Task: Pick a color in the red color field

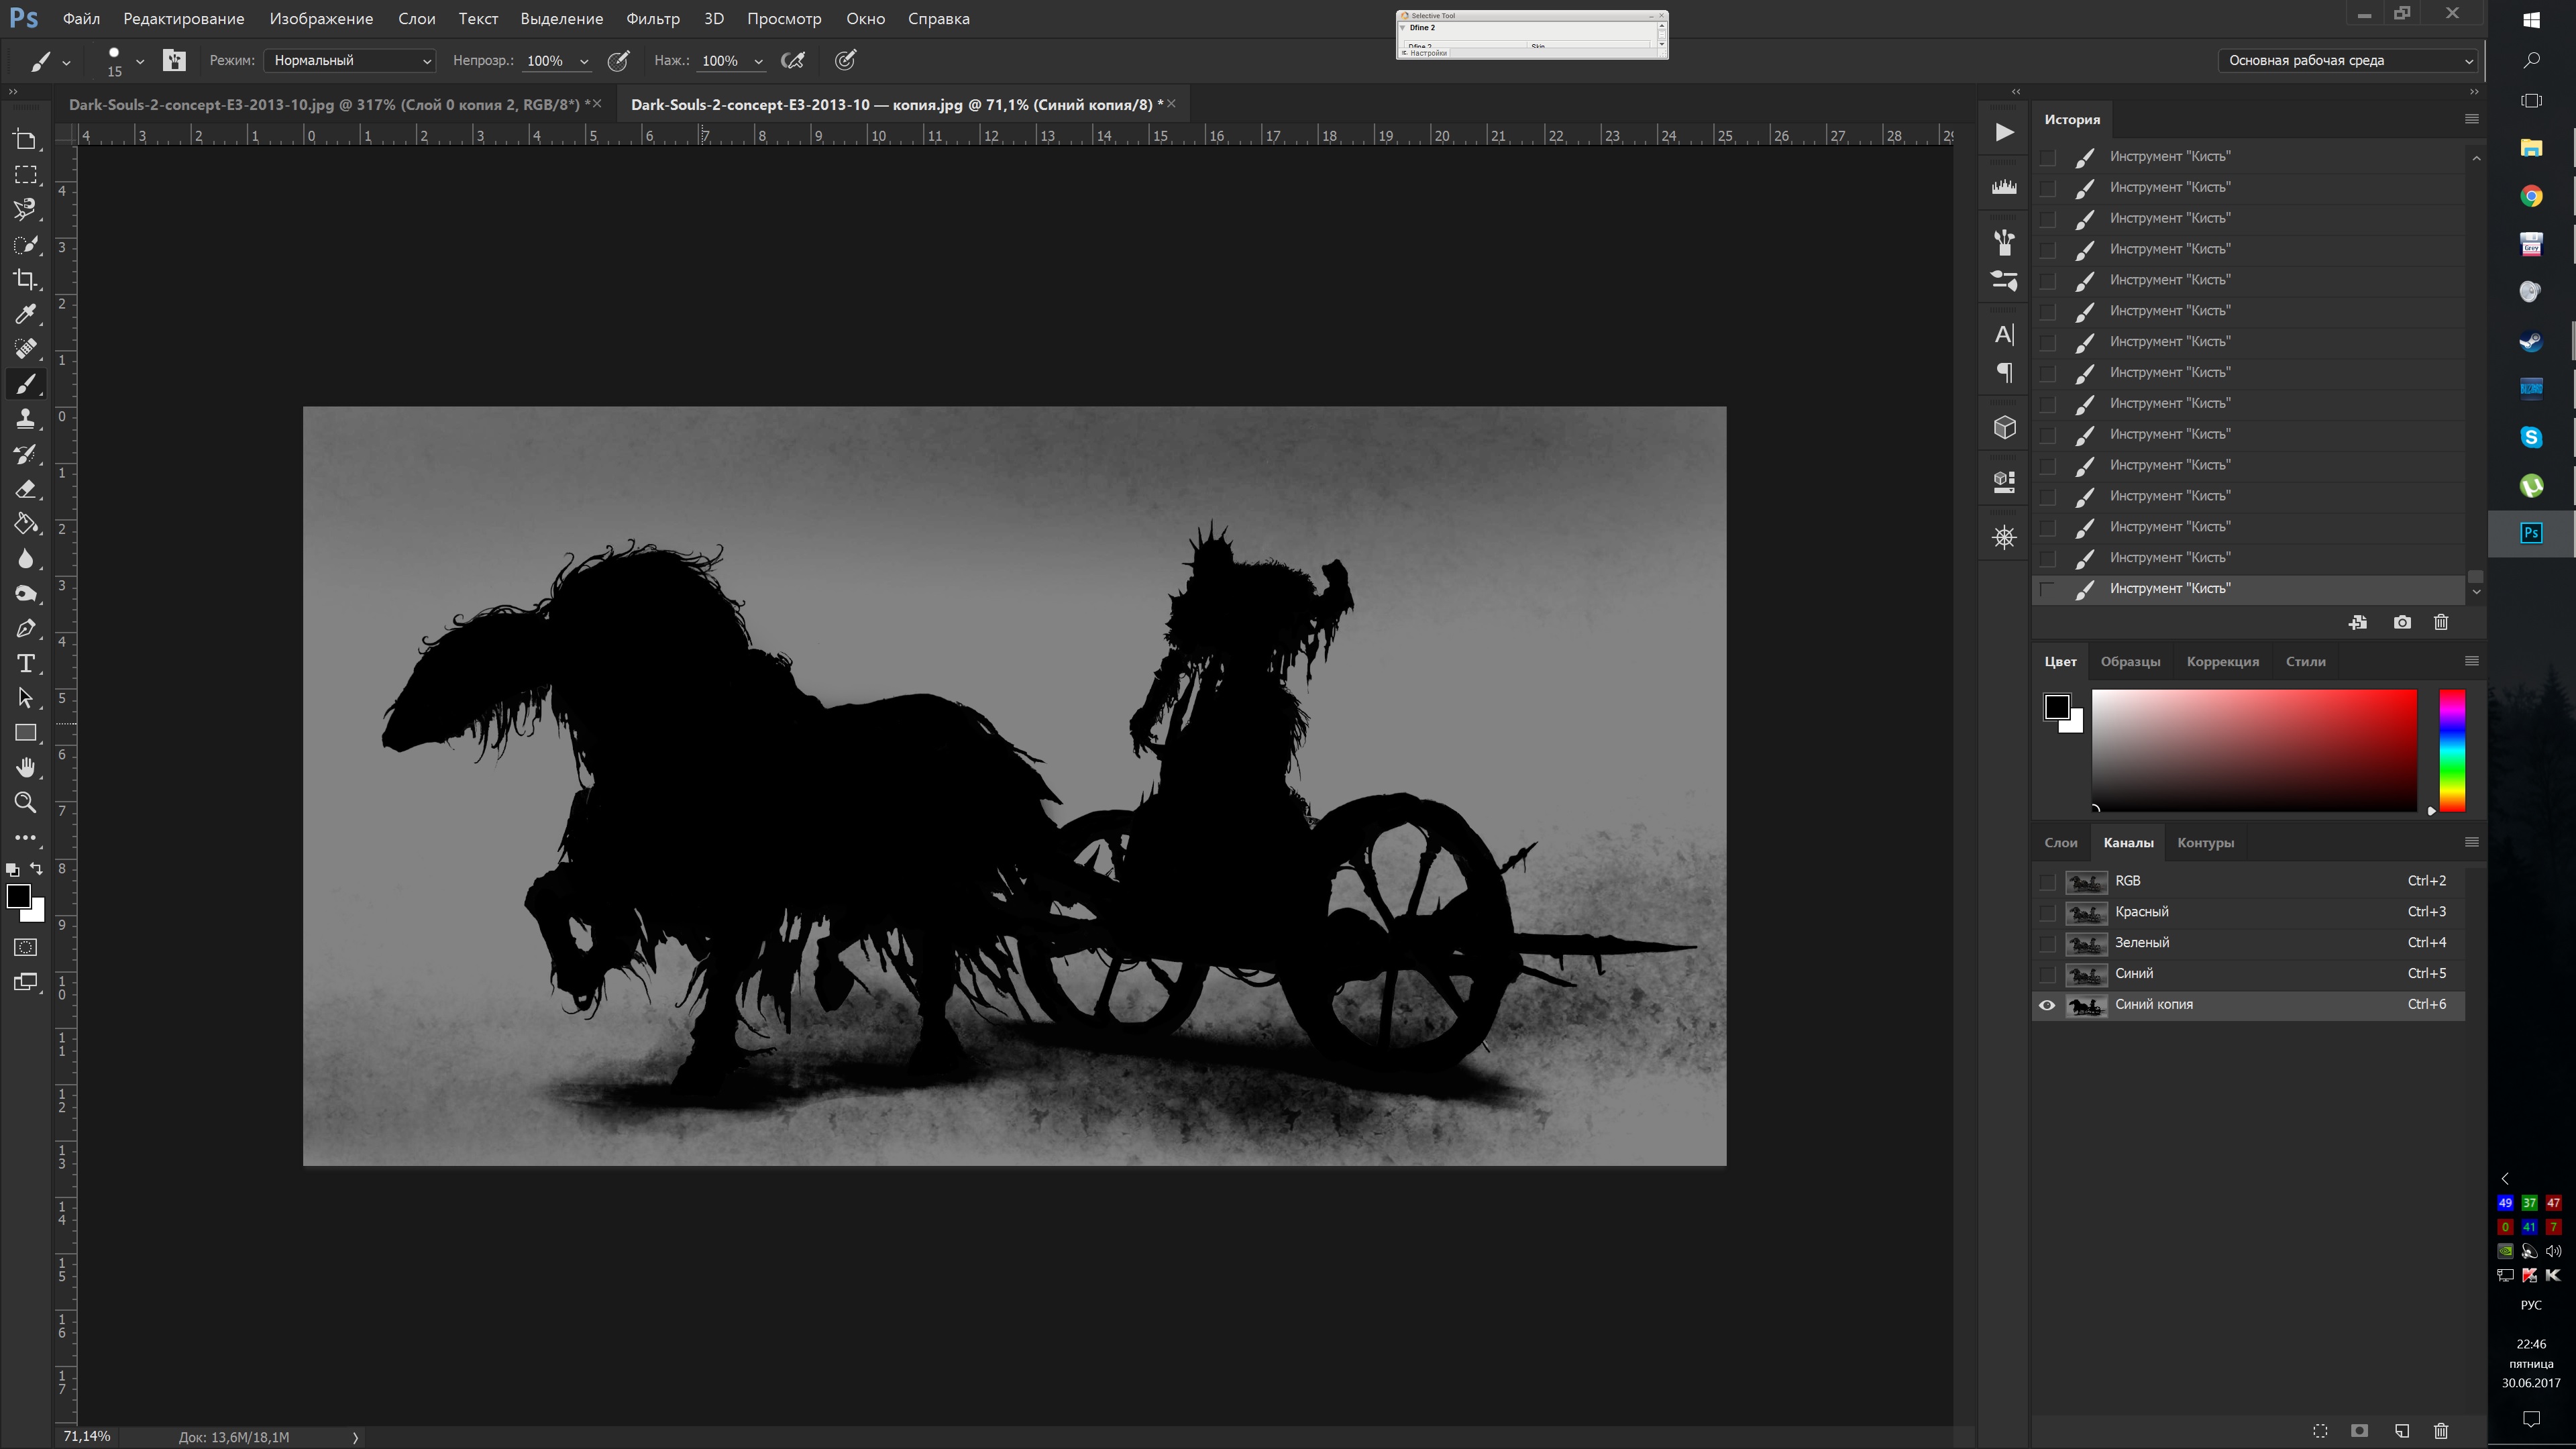Action: point(2254,750)
